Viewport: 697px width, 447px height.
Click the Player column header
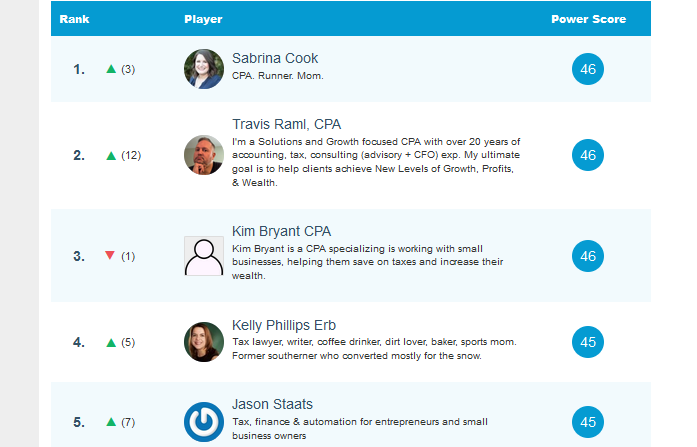[x=203, y=19]
